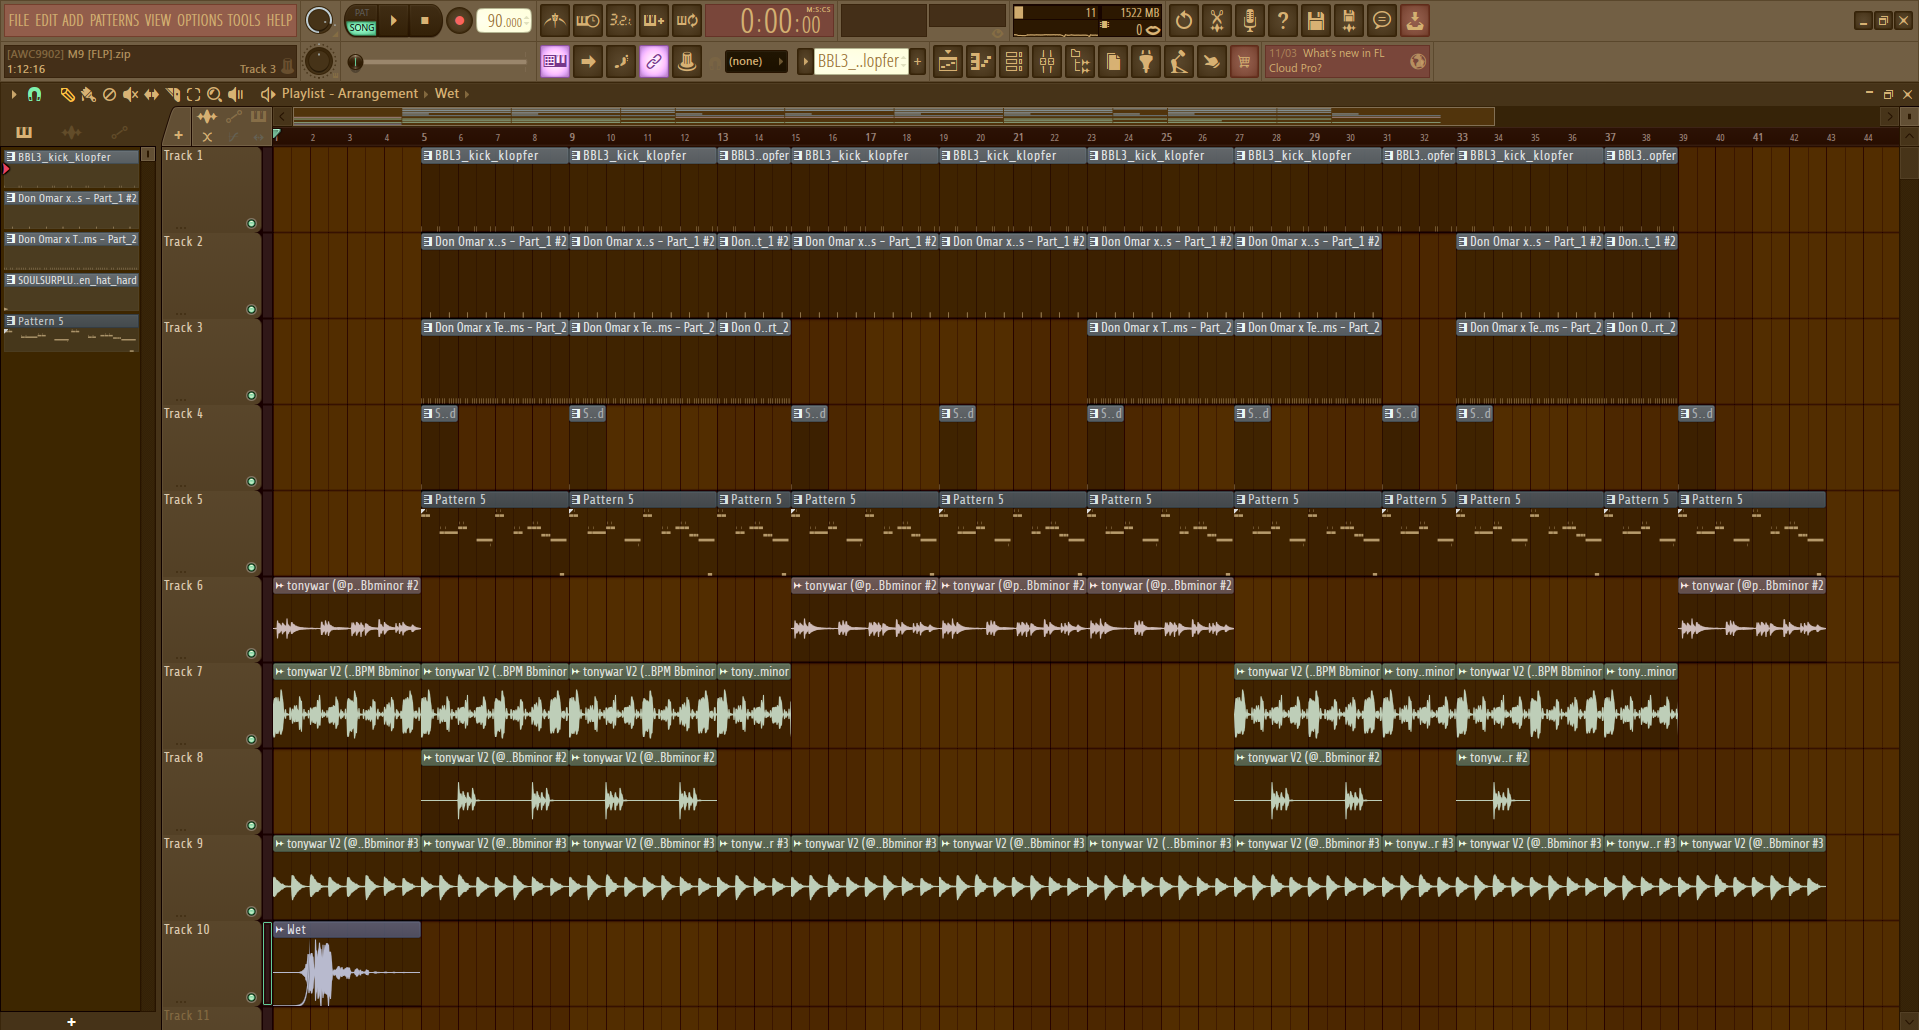Adjust the main volume knob
The height and width of the screenshot is (1030, 1919).
[x=319, y=20]
